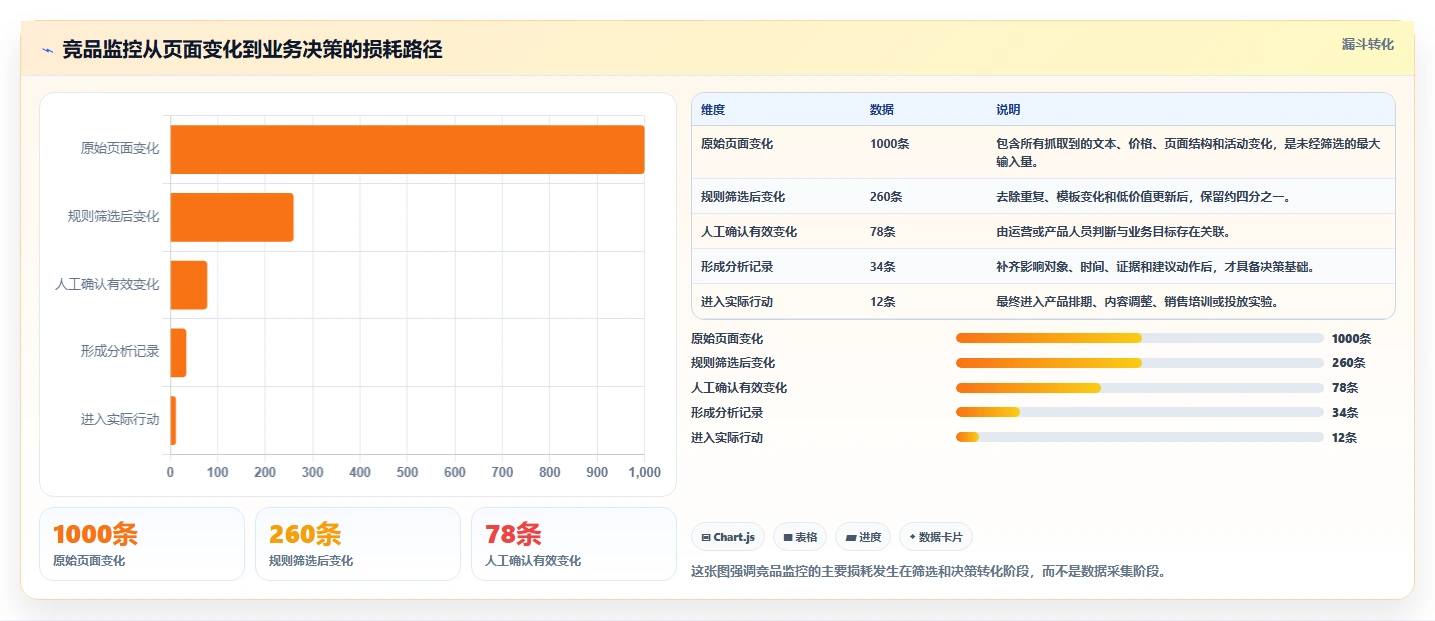
Task: Open the 260条 data card
Action: pyautogui.click(x=358, y=544)
